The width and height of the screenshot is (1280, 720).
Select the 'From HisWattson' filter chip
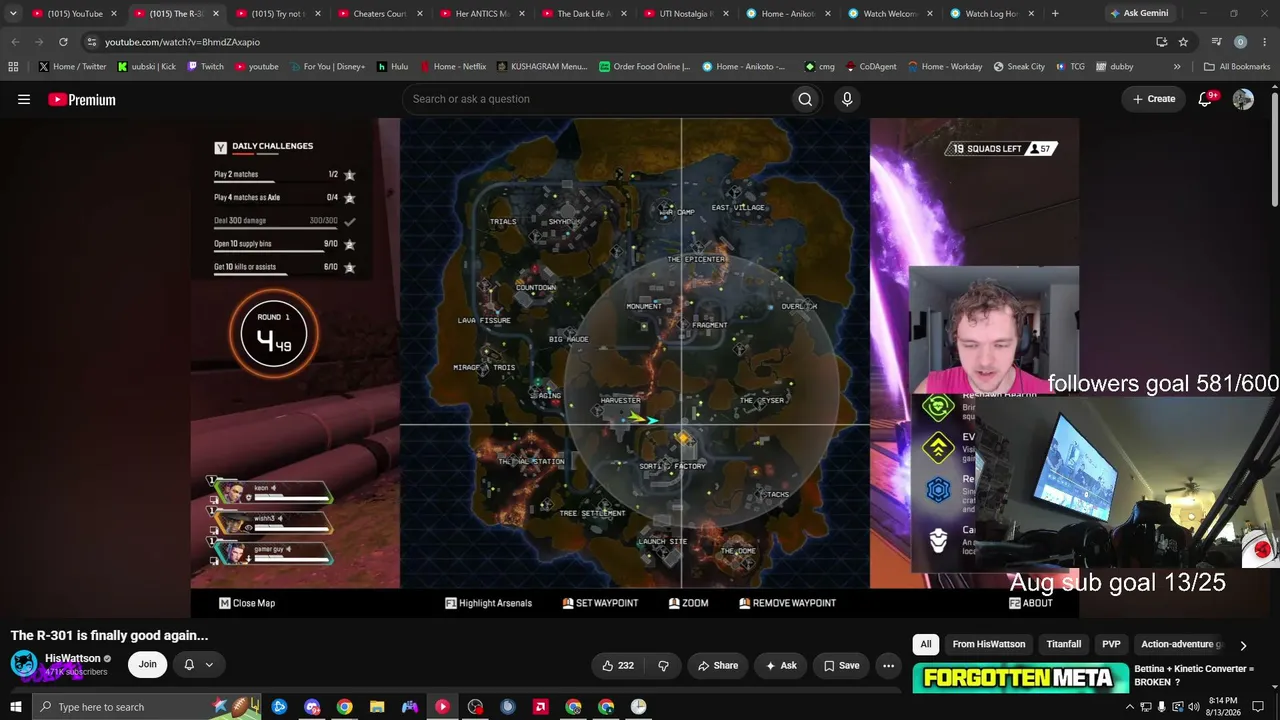(989, 645)
